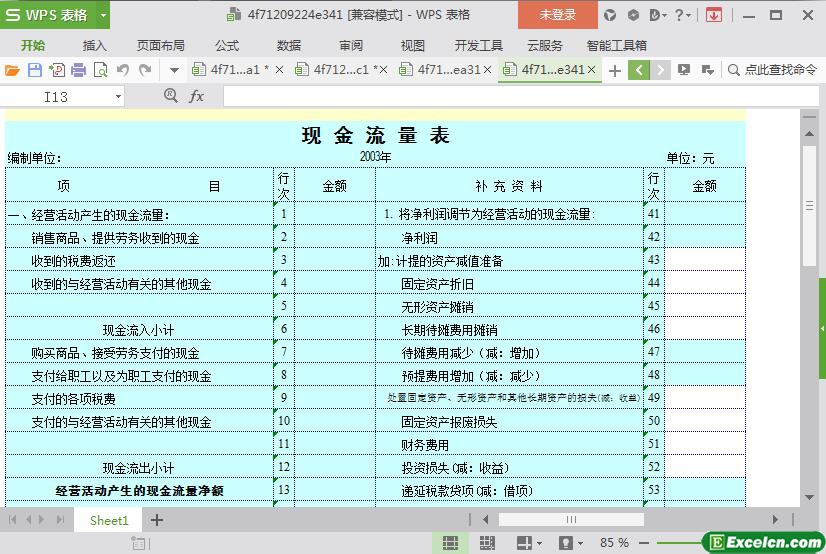Open a new document tab with plus button
This screenshot has height=554, width=826.
tap(614, 70)
